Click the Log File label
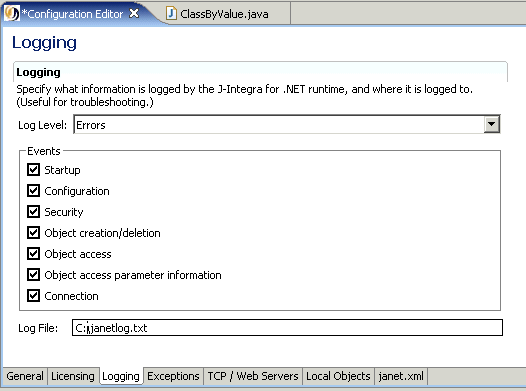526x391 pixels. [38, 328]
